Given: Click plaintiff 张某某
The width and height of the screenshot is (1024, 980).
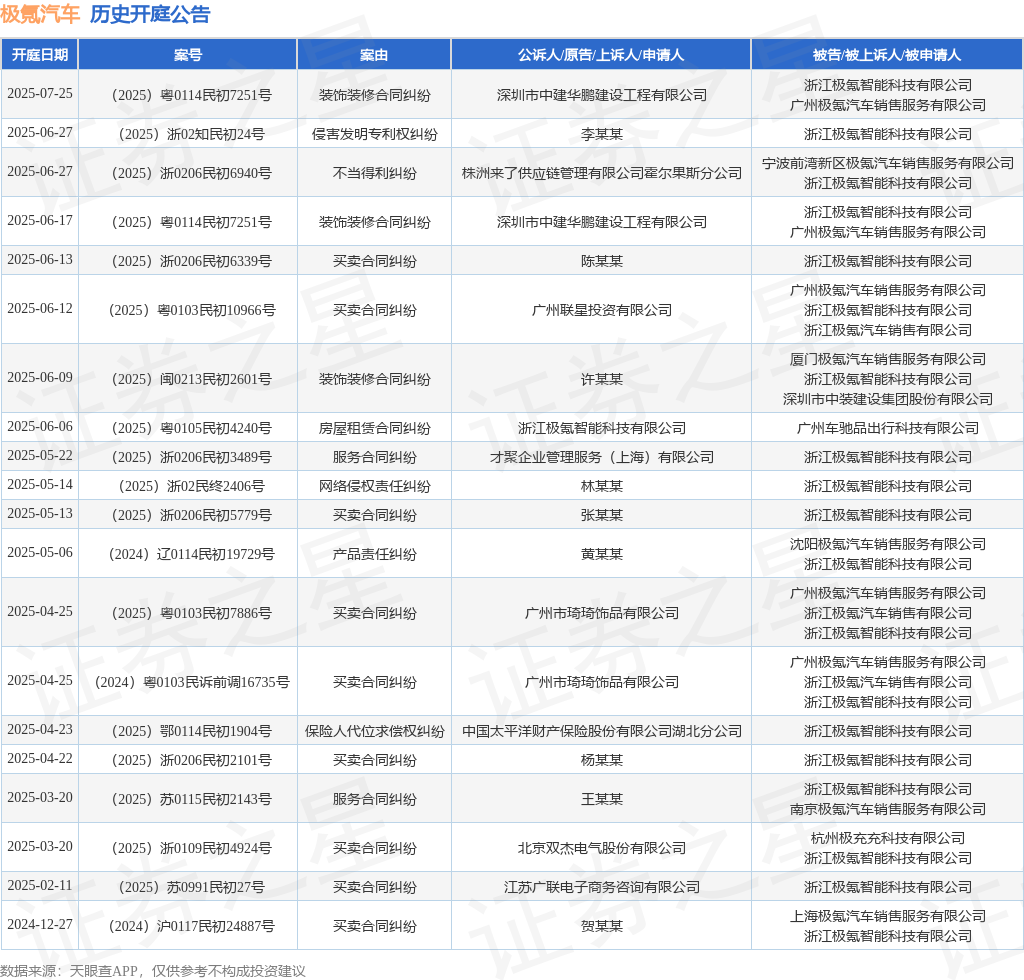Looking at the screenshot, I should (x=601, y=515).
